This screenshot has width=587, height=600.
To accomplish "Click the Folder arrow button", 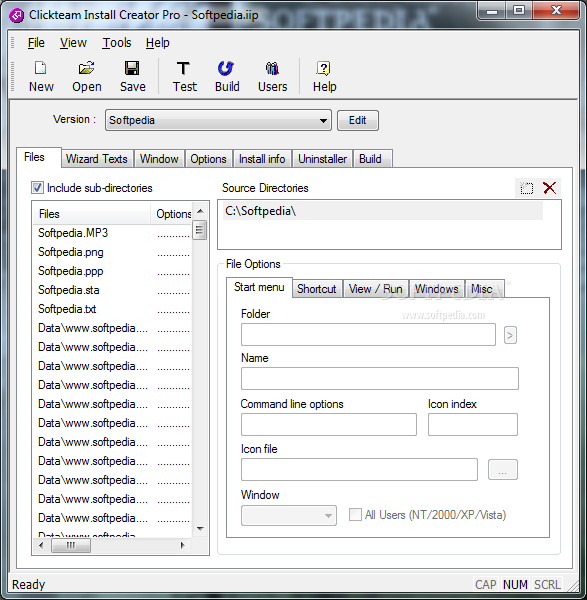I will [510, 335].
